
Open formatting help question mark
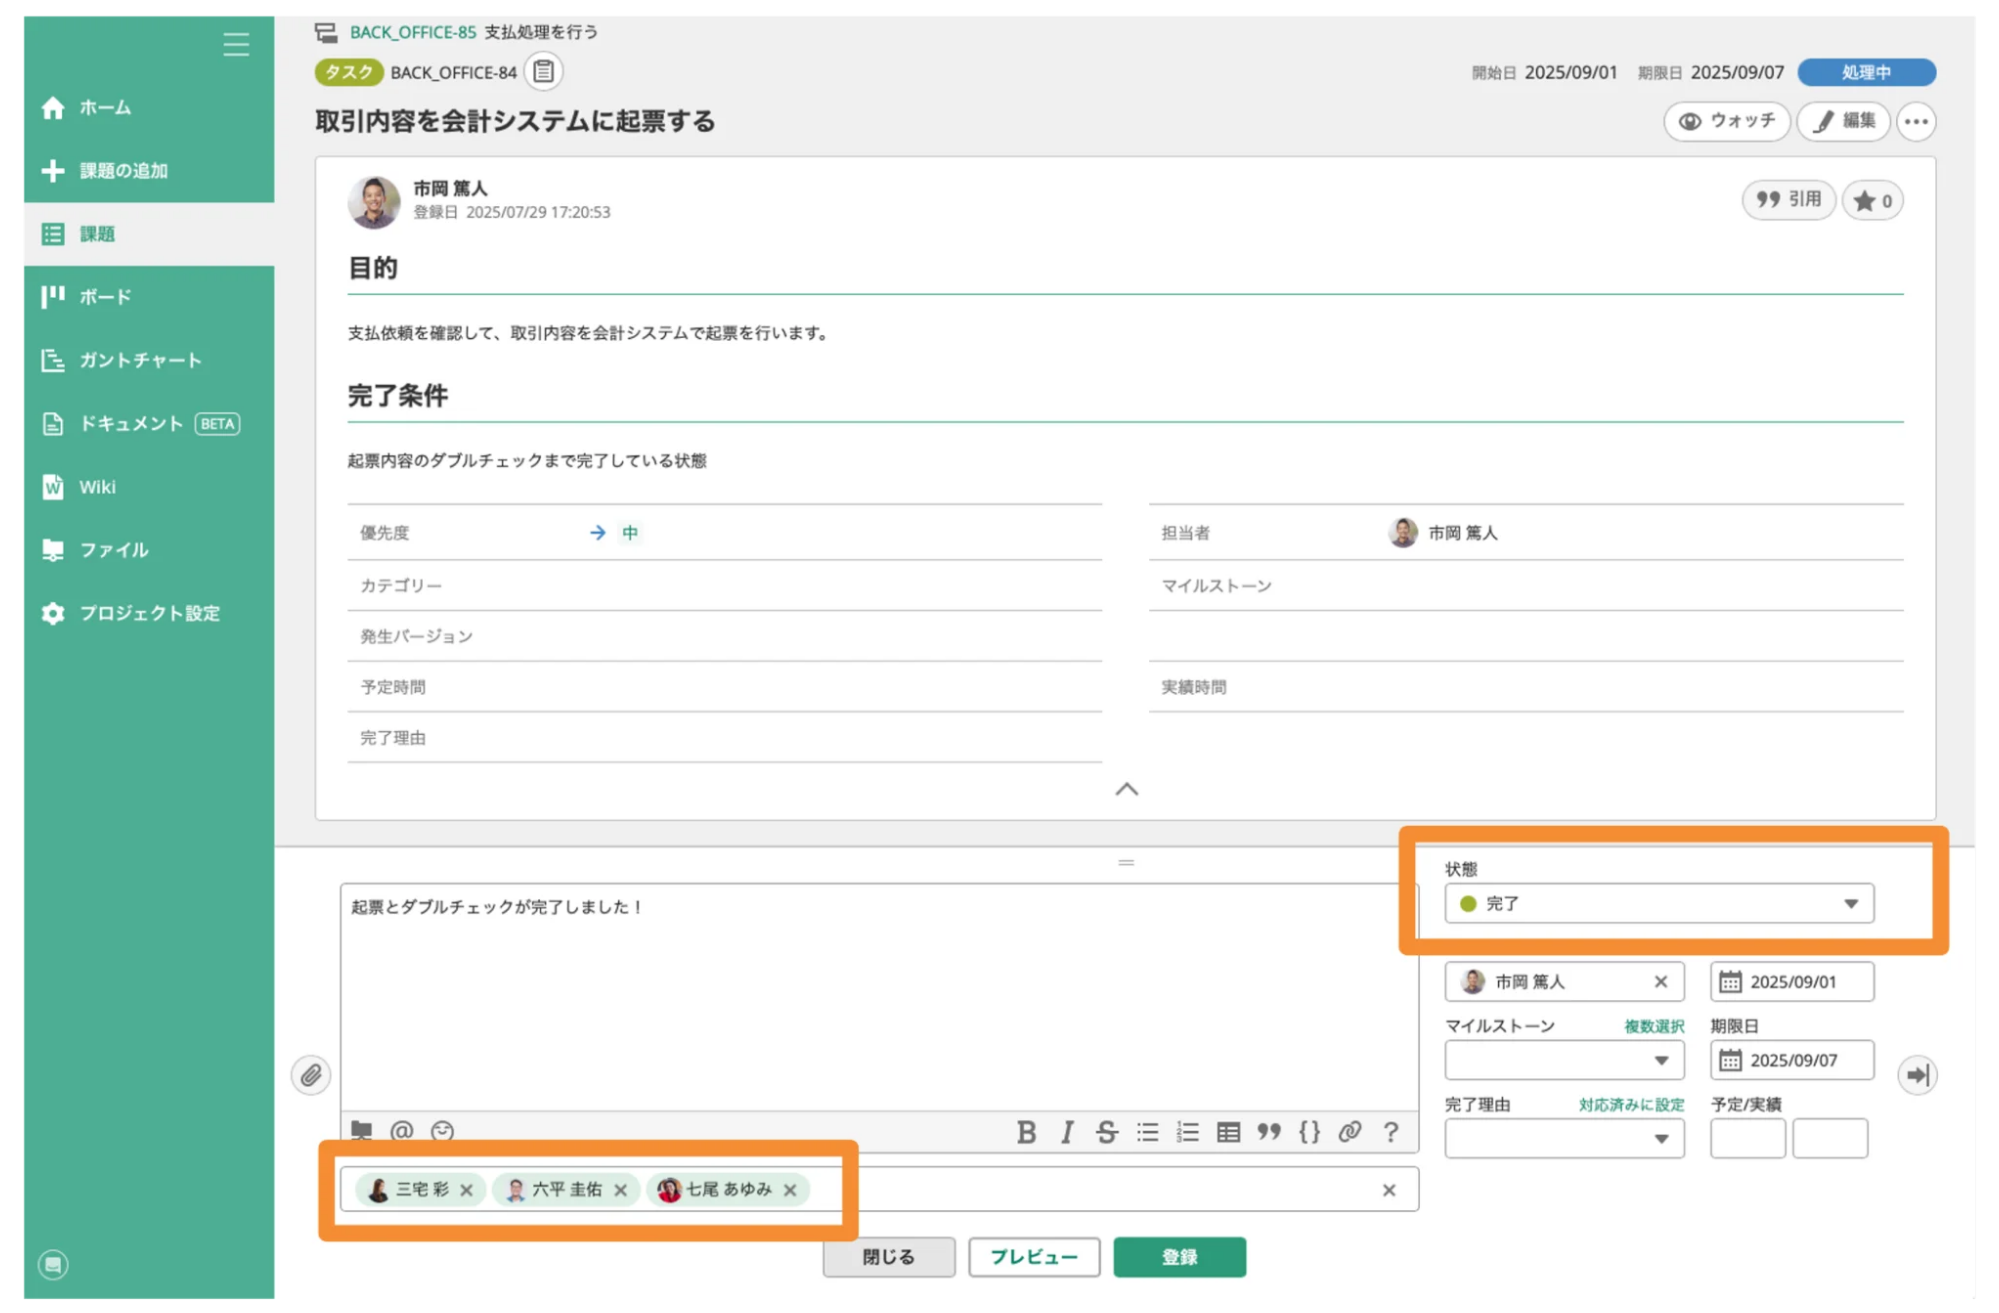[1391, 1132]
